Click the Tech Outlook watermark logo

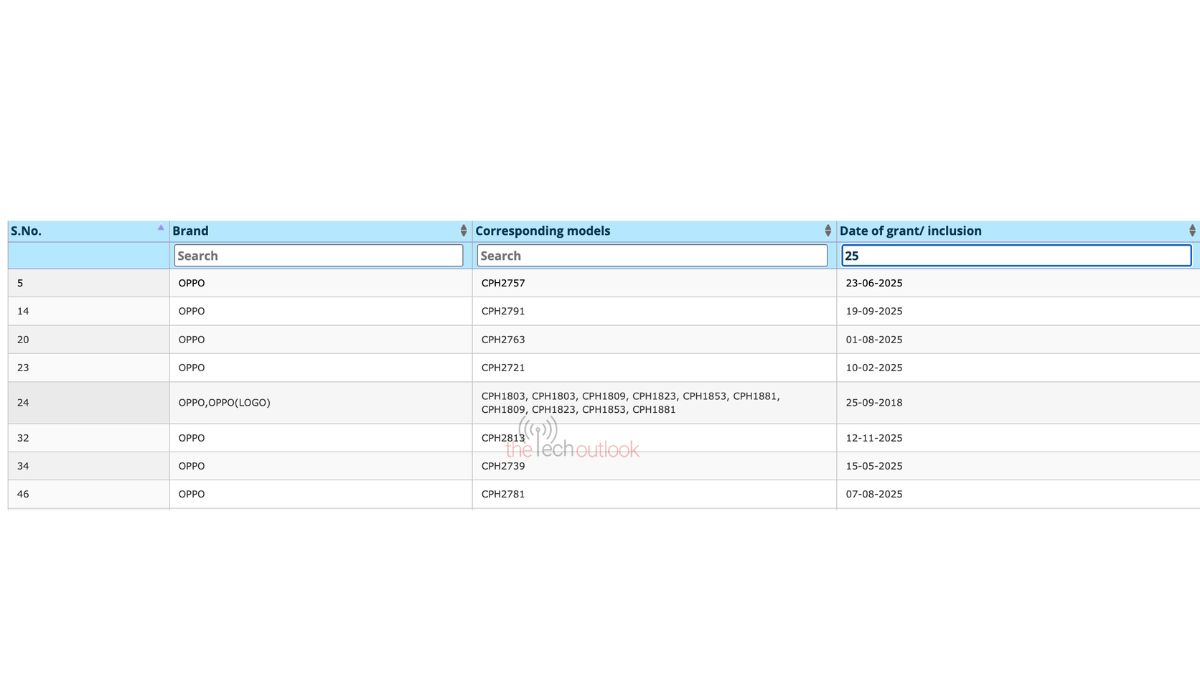point(572,442)
